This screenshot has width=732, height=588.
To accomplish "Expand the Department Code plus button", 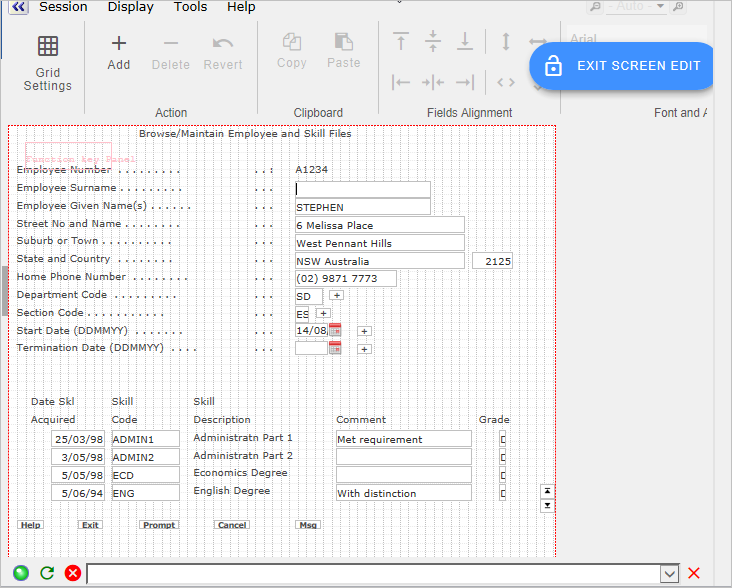I will 336,295.
